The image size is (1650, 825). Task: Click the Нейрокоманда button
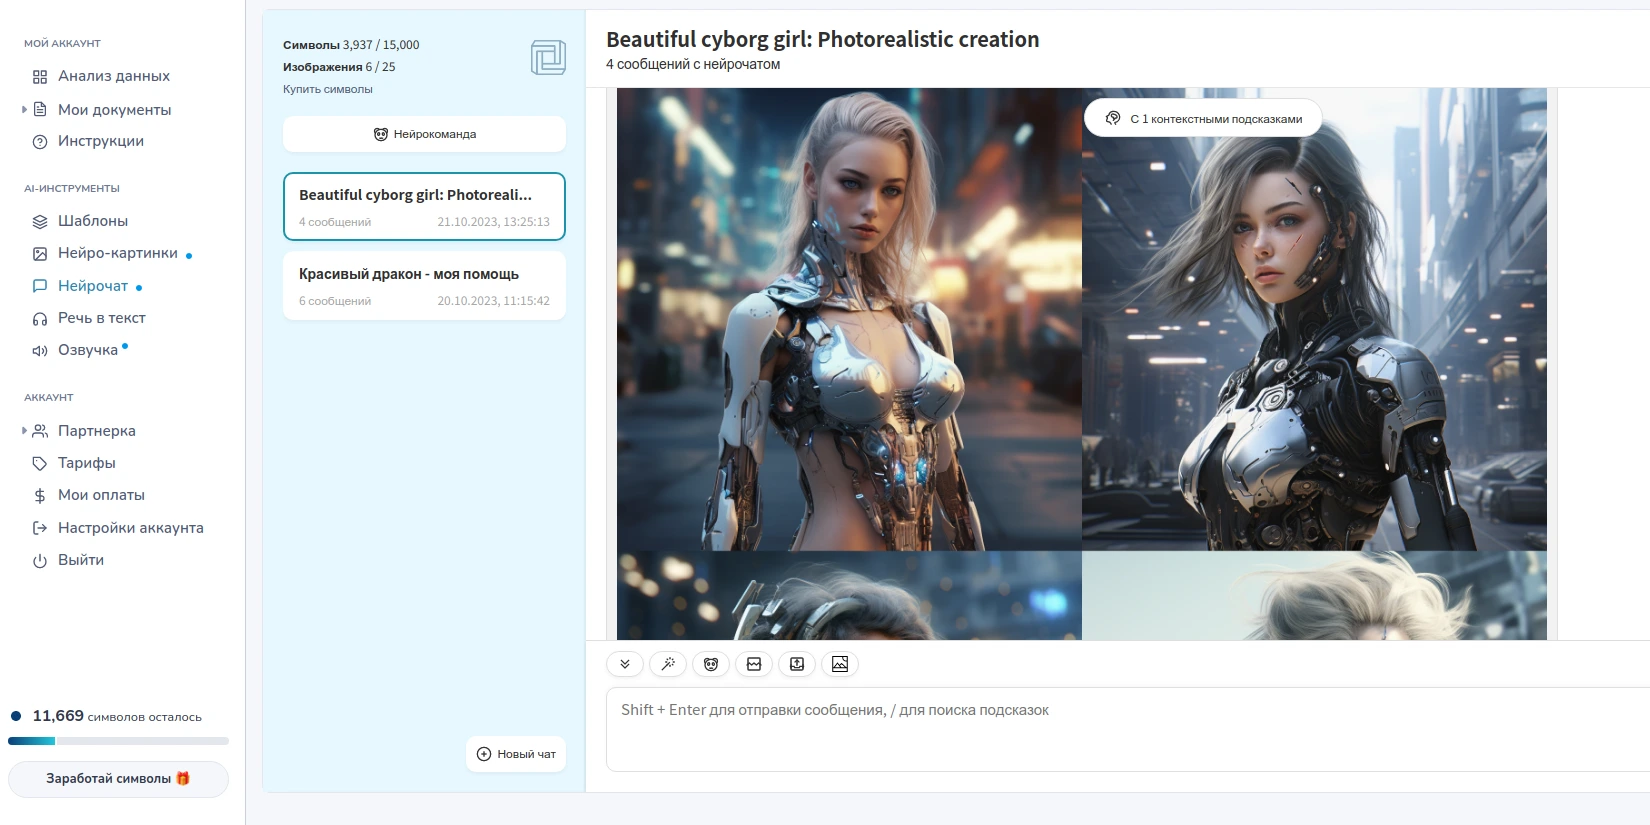pos(424,134)
